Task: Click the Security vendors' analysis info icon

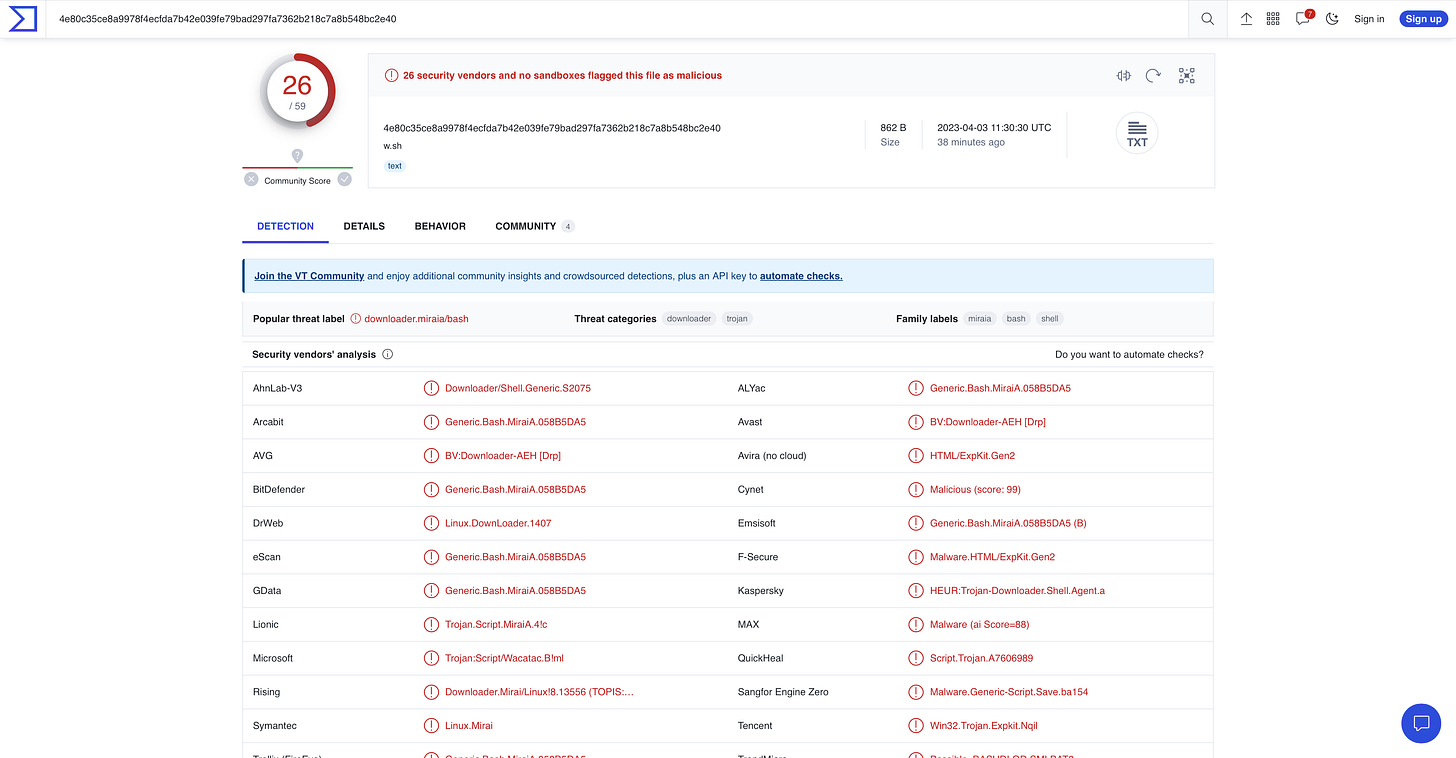Action: tap(388, 354)
